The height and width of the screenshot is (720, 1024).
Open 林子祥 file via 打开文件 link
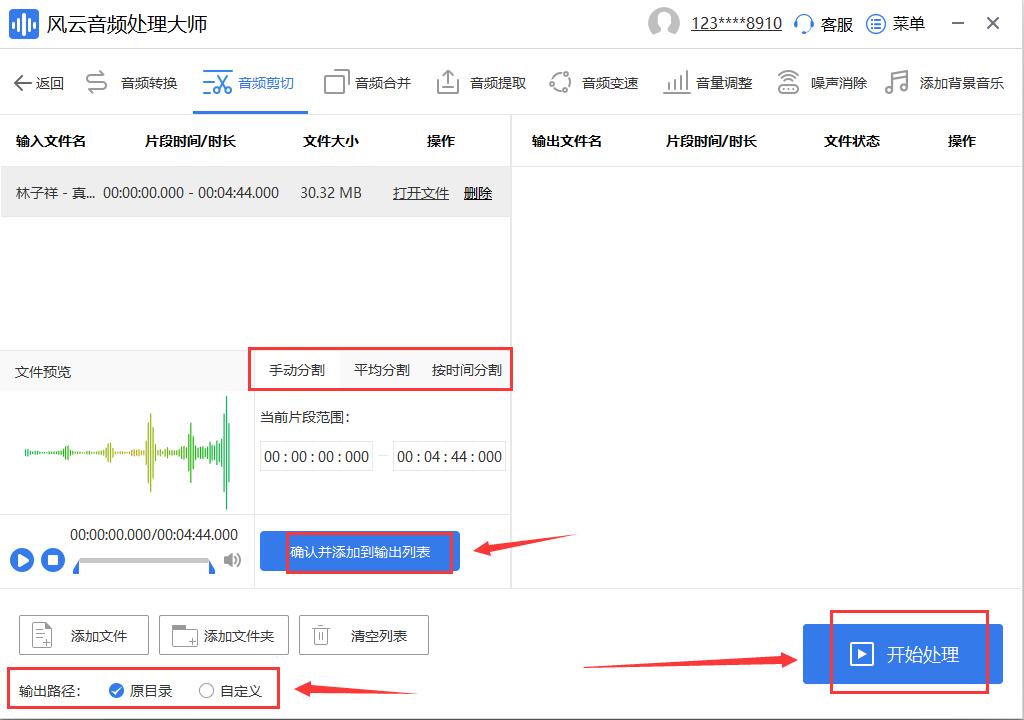pos(420,193)
